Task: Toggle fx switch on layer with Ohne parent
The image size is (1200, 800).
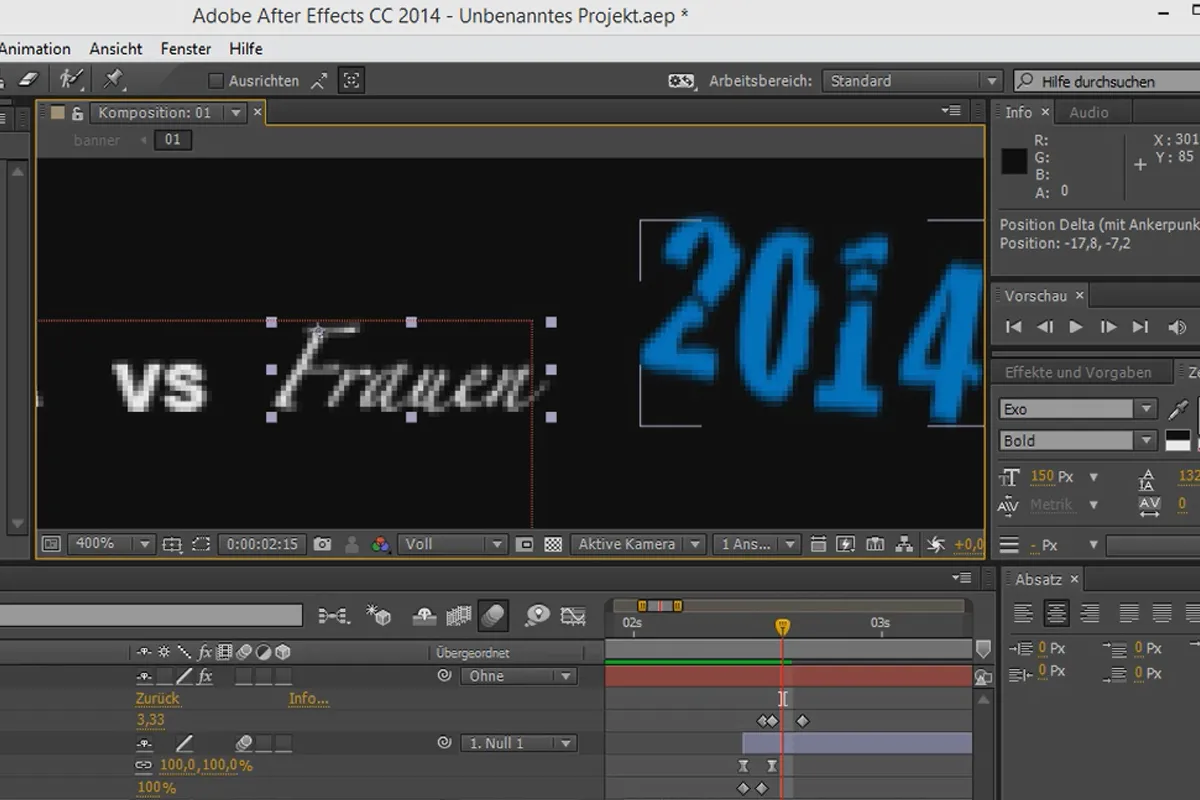Action: coord(205,676)
